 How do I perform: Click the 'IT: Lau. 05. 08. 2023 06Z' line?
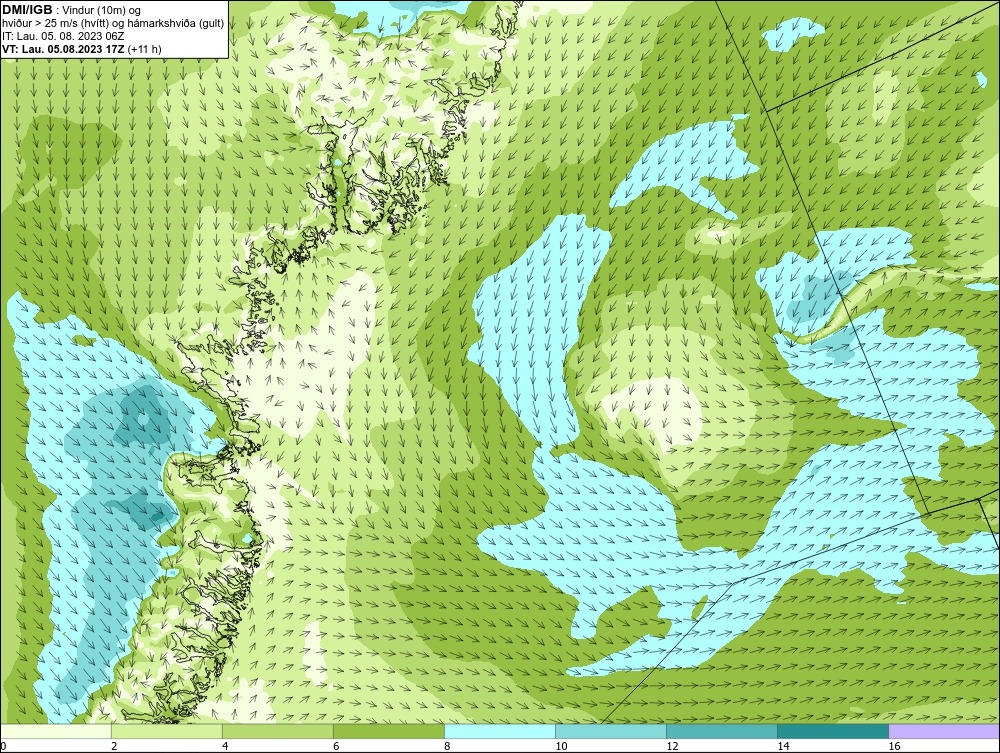coord(63,36)
